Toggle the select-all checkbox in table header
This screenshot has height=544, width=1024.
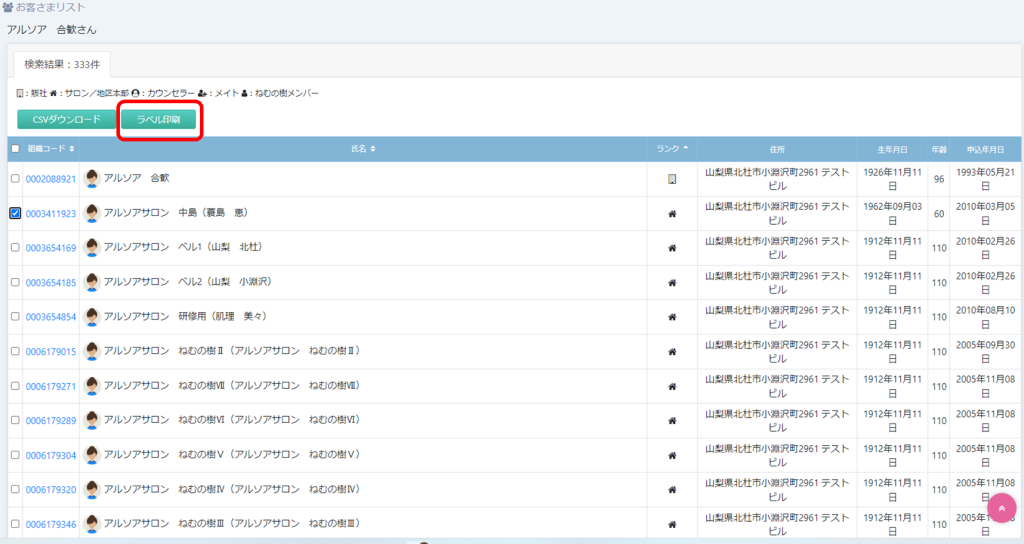pyautogui.click(x=14, y=149)
